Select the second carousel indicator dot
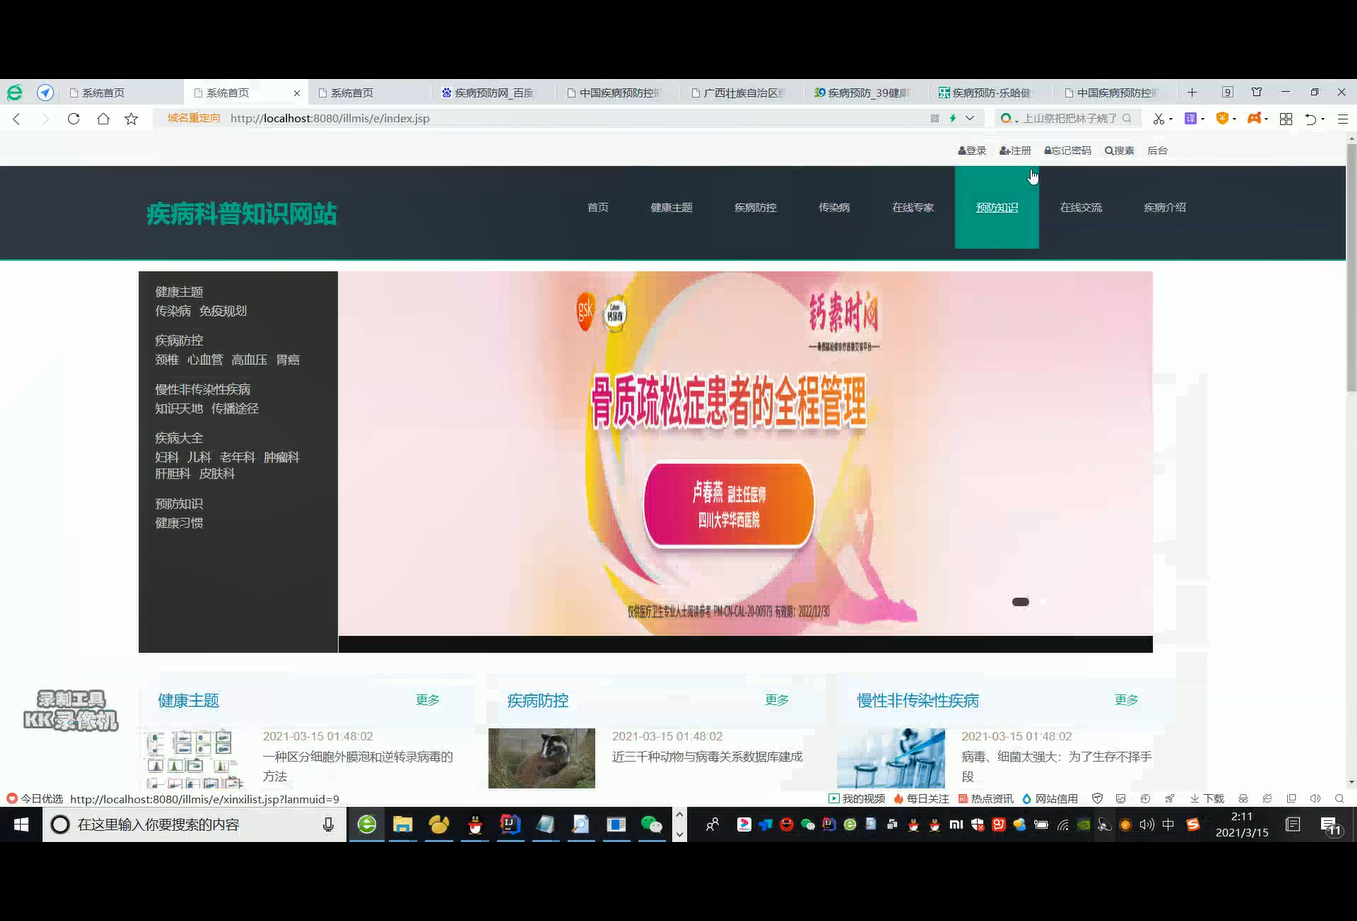This screenshot has width=1357, height=921. coord(1042,601)
